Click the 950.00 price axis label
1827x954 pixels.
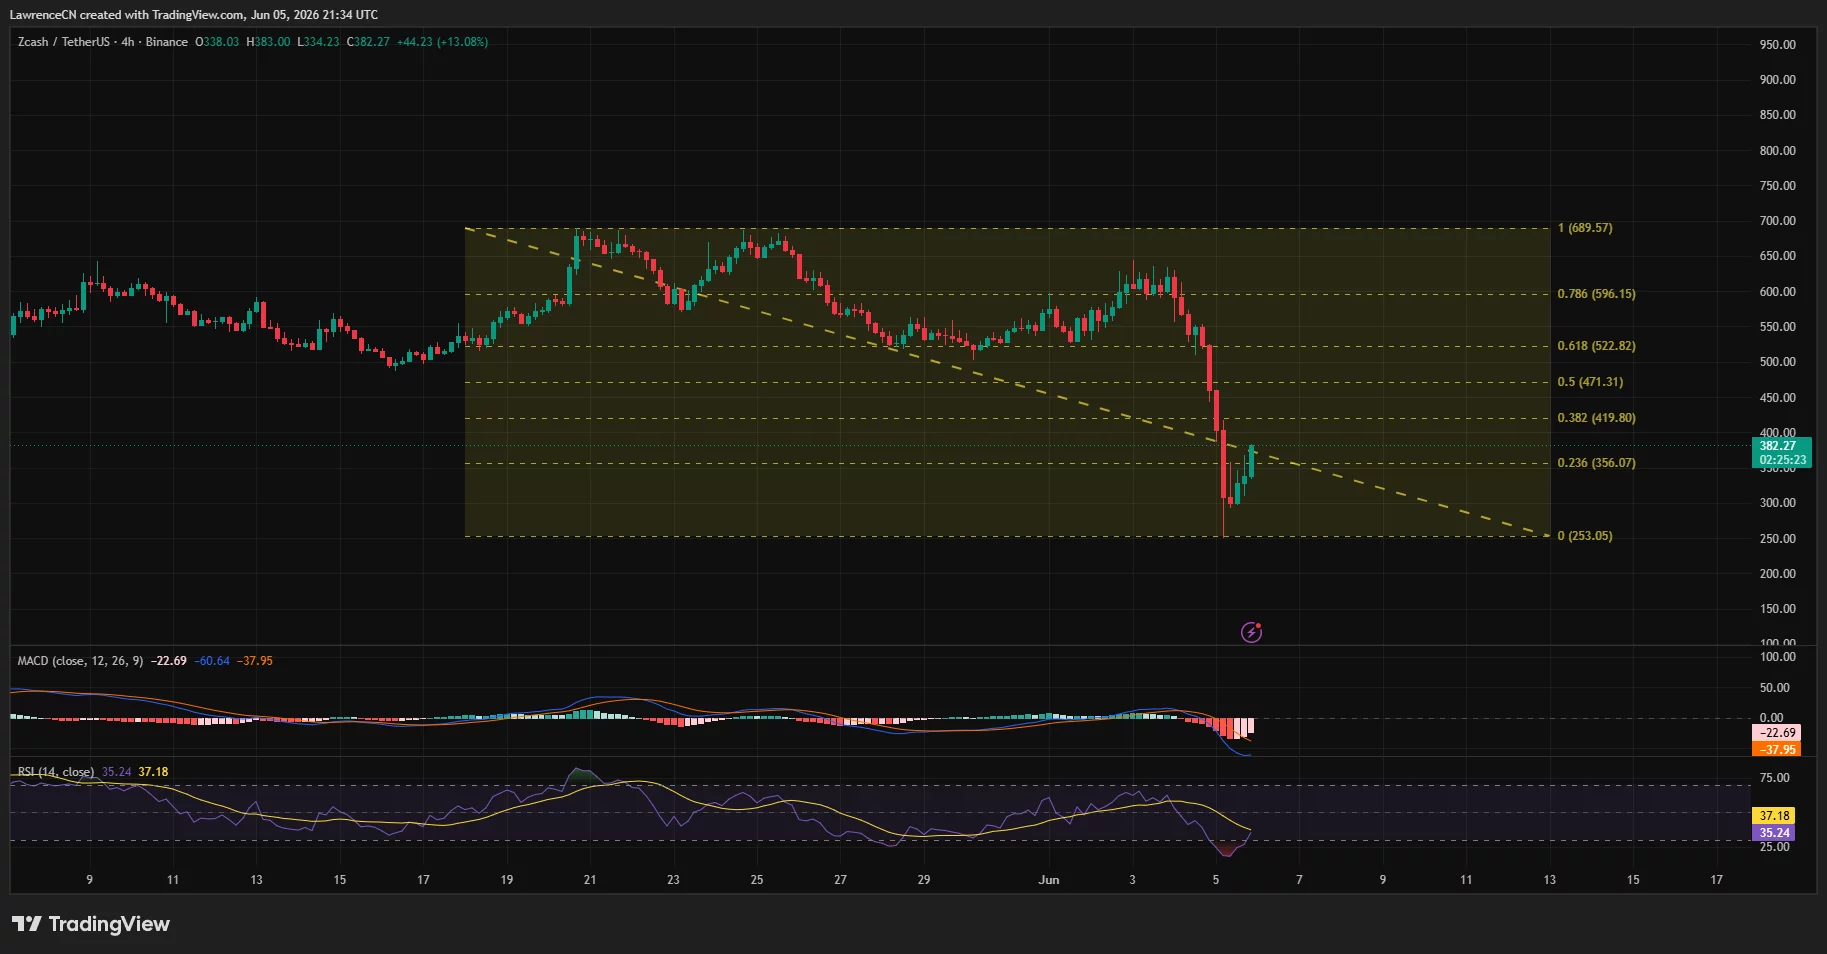tap(1778, 45)
